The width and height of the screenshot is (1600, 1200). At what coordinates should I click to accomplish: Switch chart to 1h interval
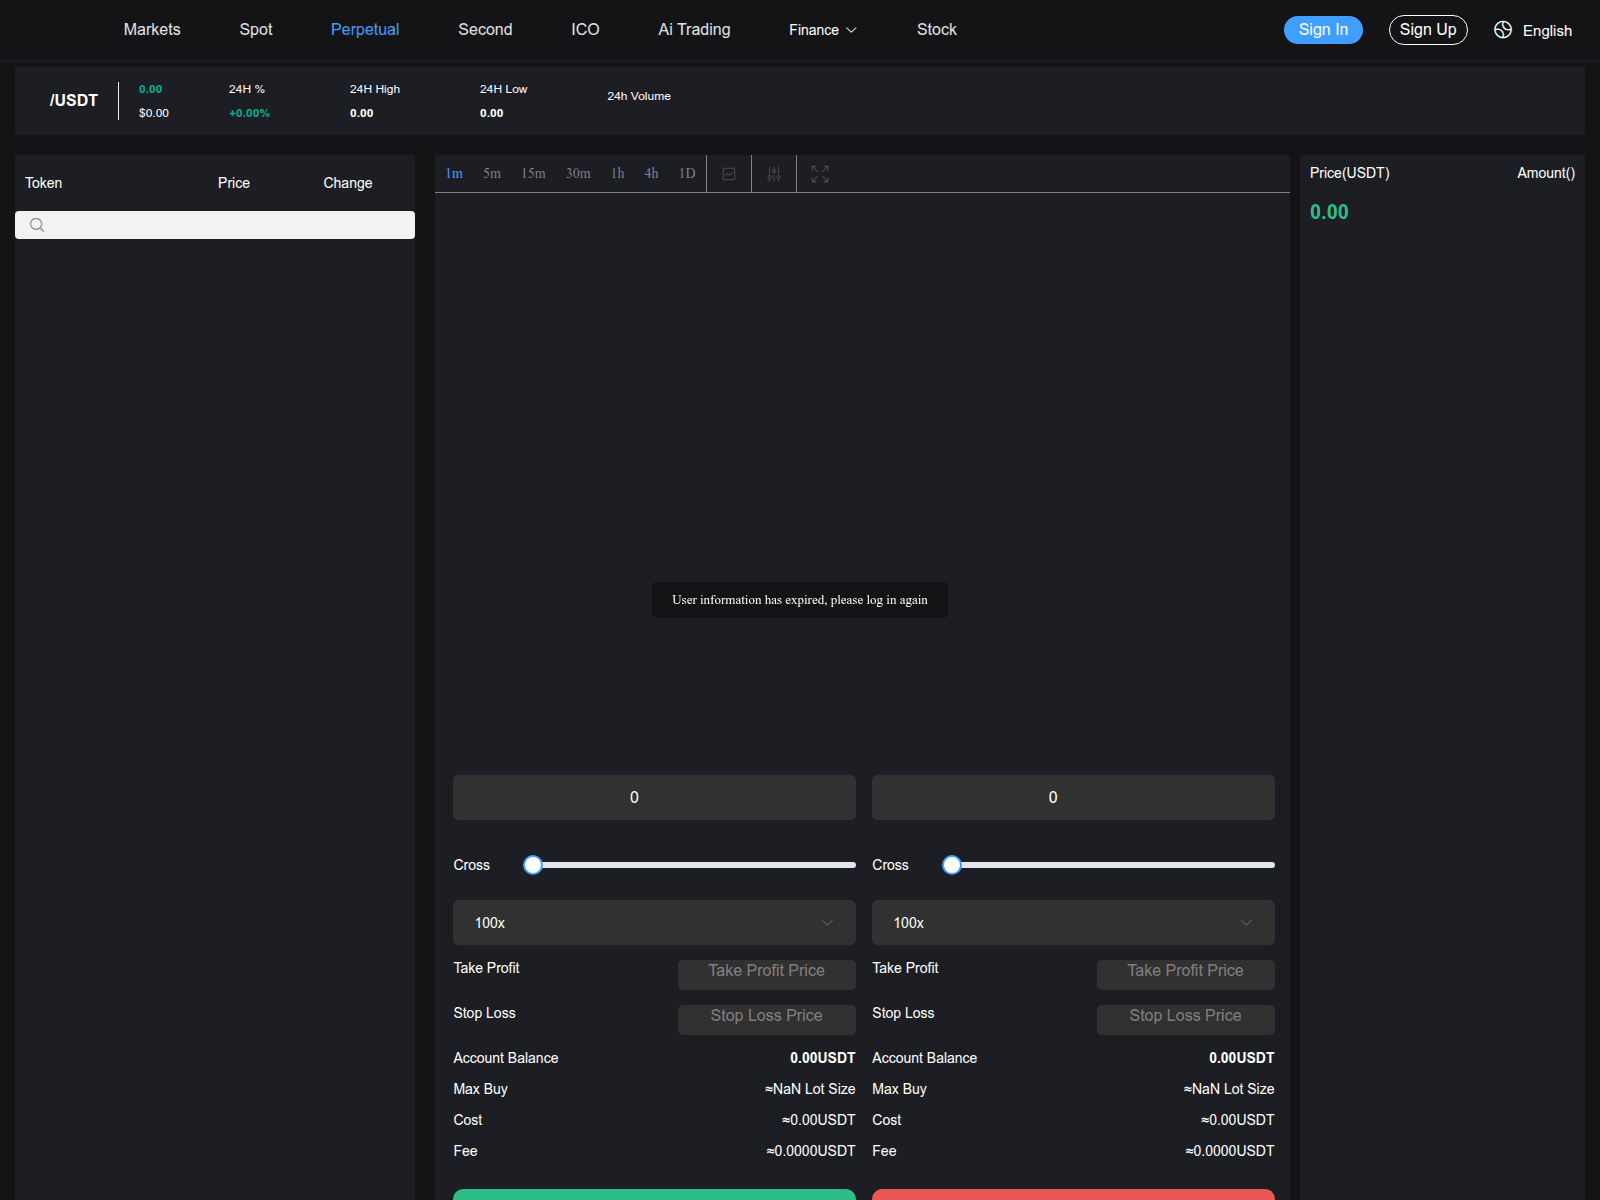pos(618,174)
